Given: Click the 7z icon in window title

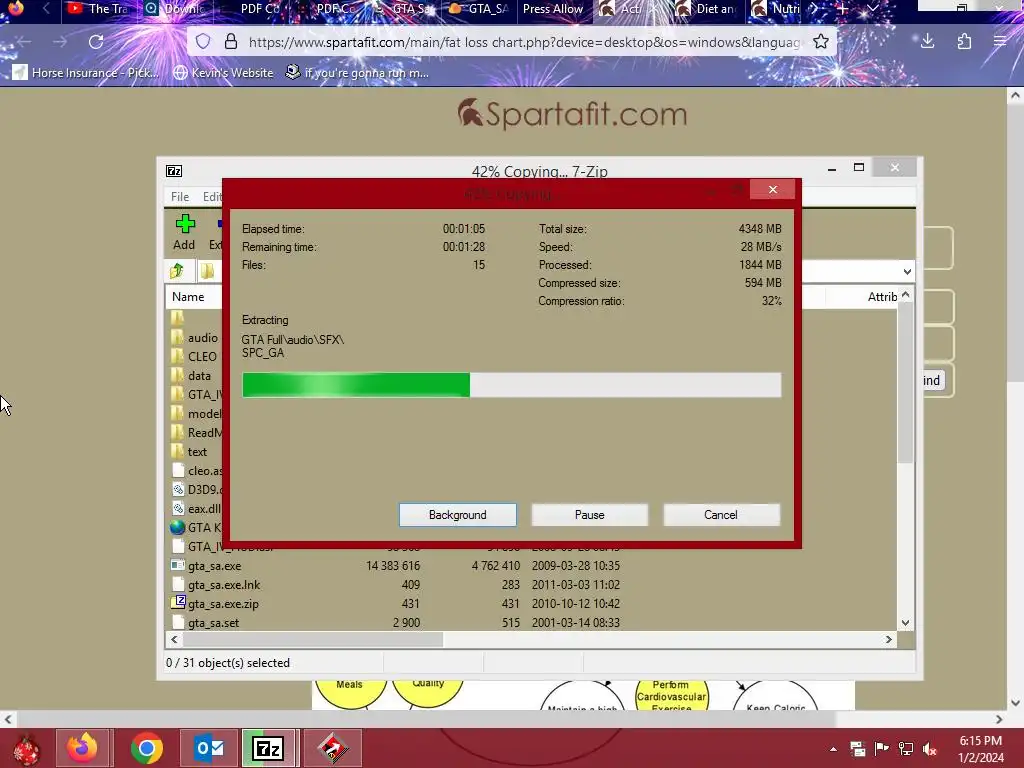Looking at the screenshot, I should point(174,171).
